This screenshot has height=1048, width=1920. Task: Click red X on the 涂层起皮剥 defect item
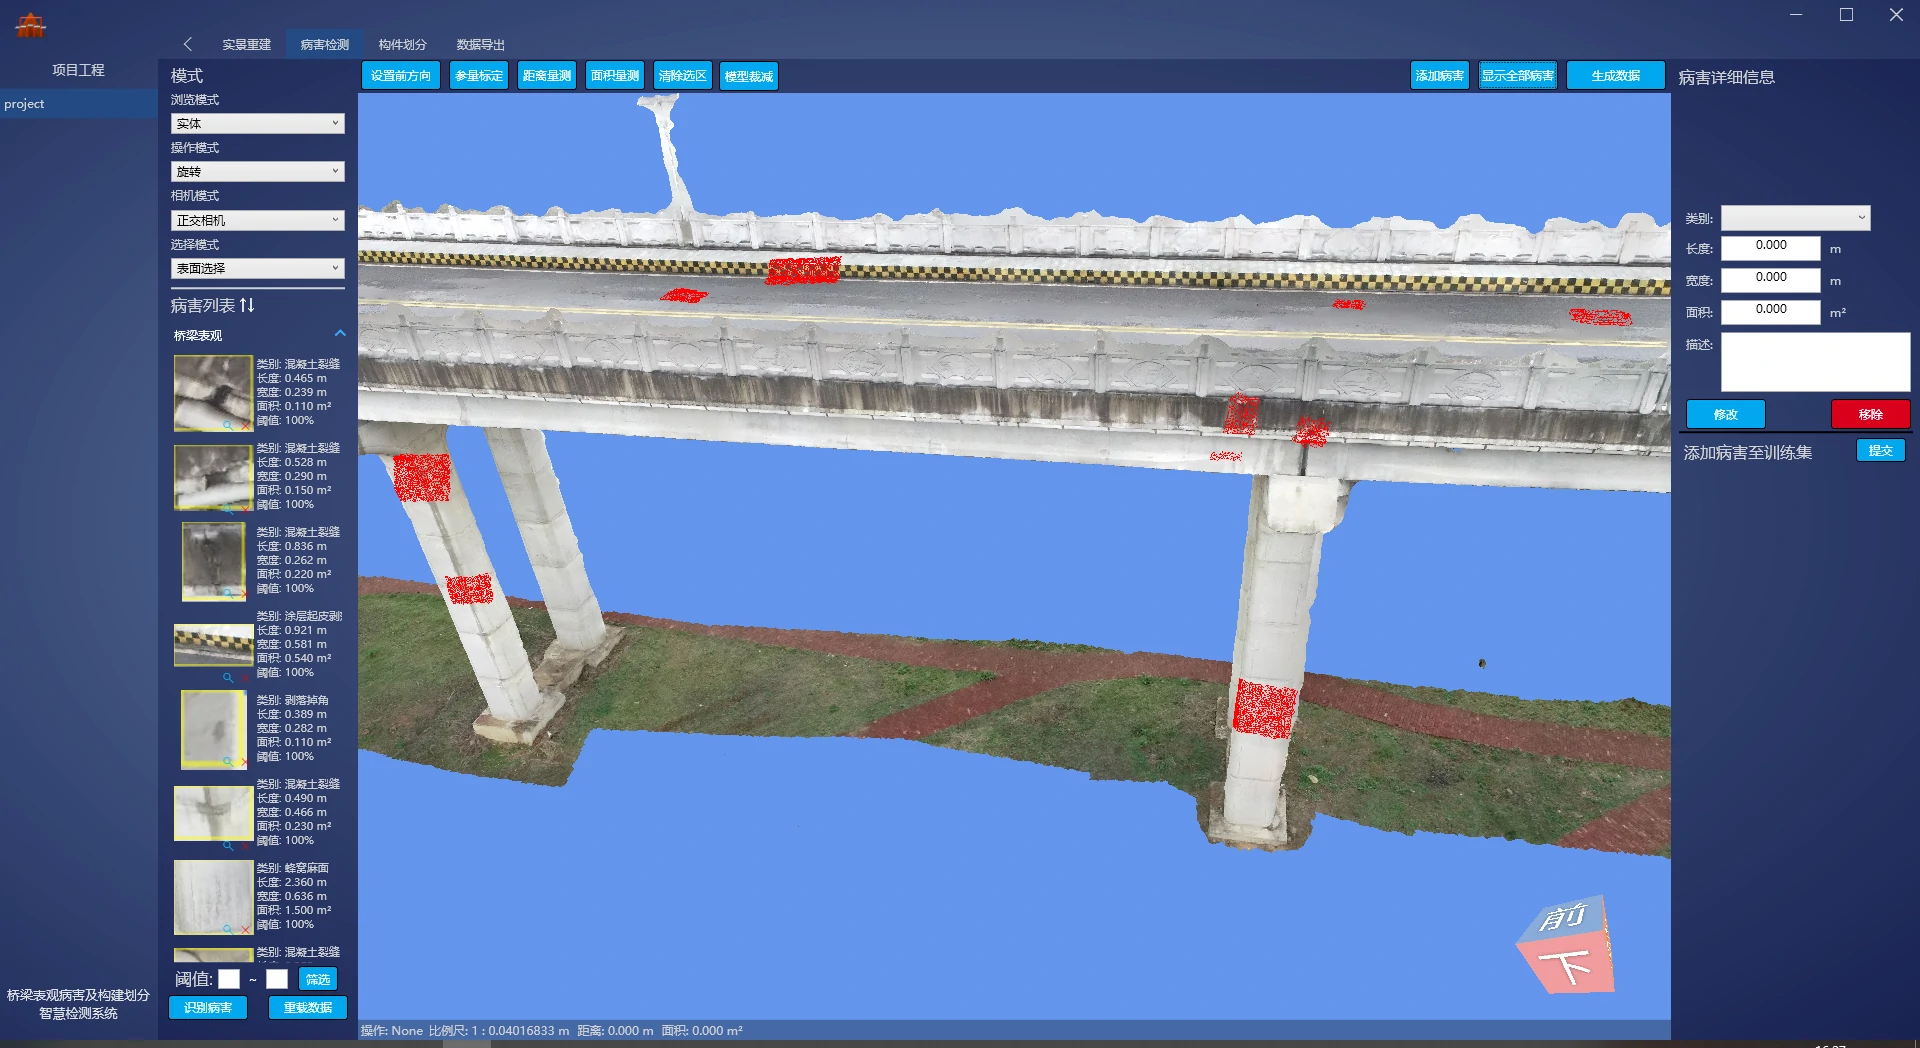pos(245,678)
